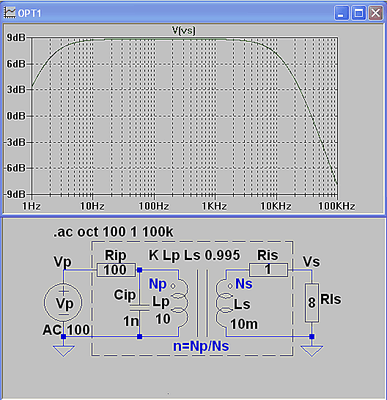Click the OPT1 plot window icon
The image size is (387, 400).
pyautogui.click(x=9, y=13)
